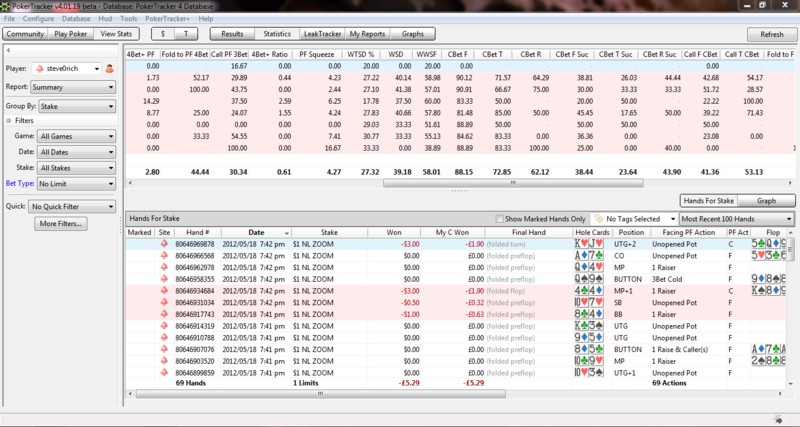This screenshot has height=427, width=800.
Task: Open the Database menu
Action: [76, 18]
